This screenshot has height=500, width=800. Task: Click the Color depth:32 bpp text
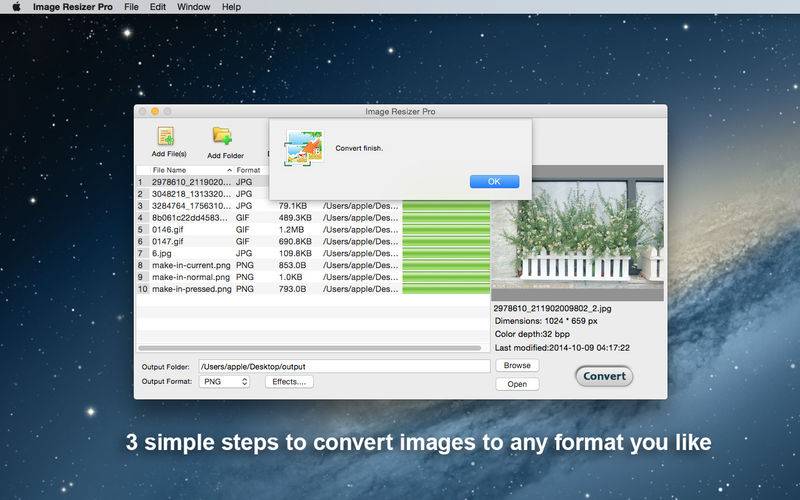(x=532, y=334)
